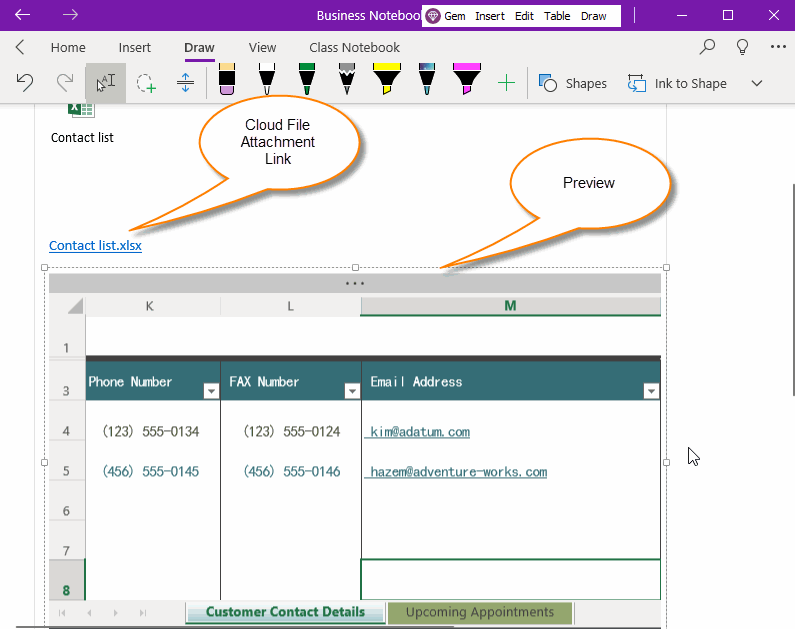The width and height of the screenshot is (795, 629).
Task: Pick the yellow highlighter
Action: (x=387, y=79)
